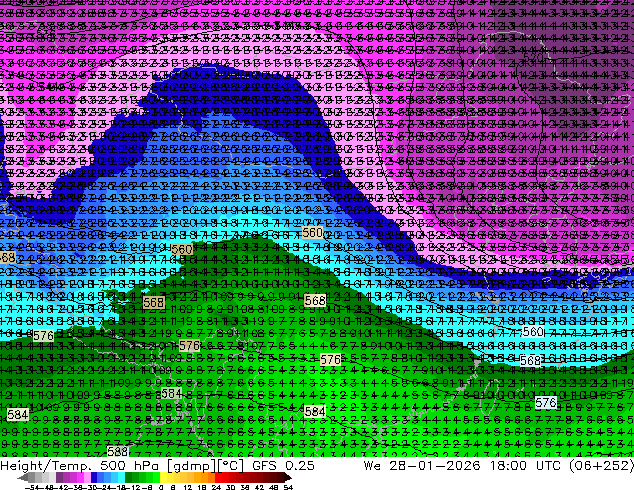Click the '[gdmp]' unit label
Viewport: 634px width, 490px height.
tap(192, 466)
